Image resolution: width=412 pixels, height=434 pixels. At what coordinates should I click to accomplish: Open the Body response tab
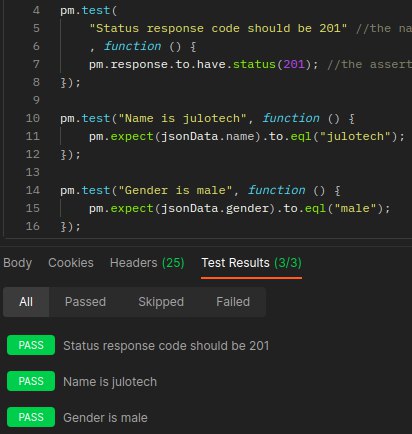click(x=18, y=263)
